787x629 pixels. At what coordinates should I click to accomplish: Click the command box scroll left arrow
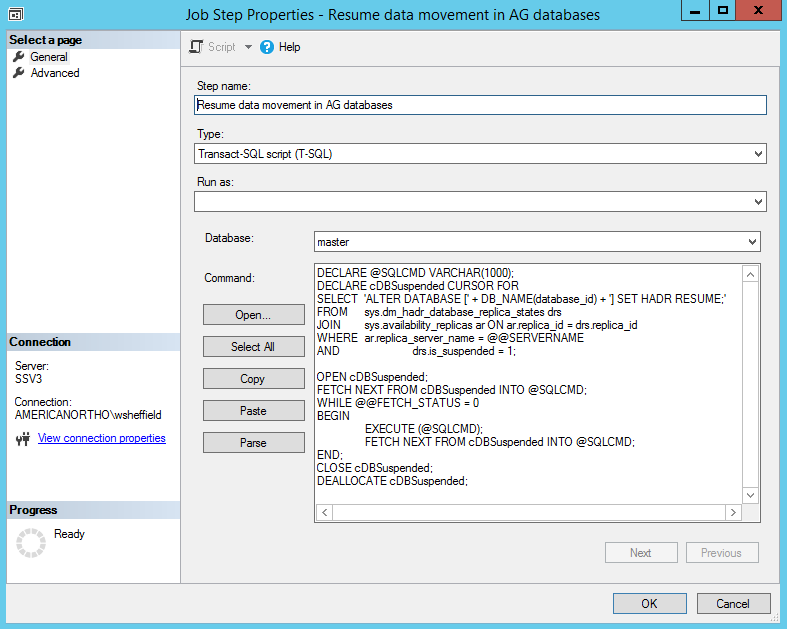point(325,513)
